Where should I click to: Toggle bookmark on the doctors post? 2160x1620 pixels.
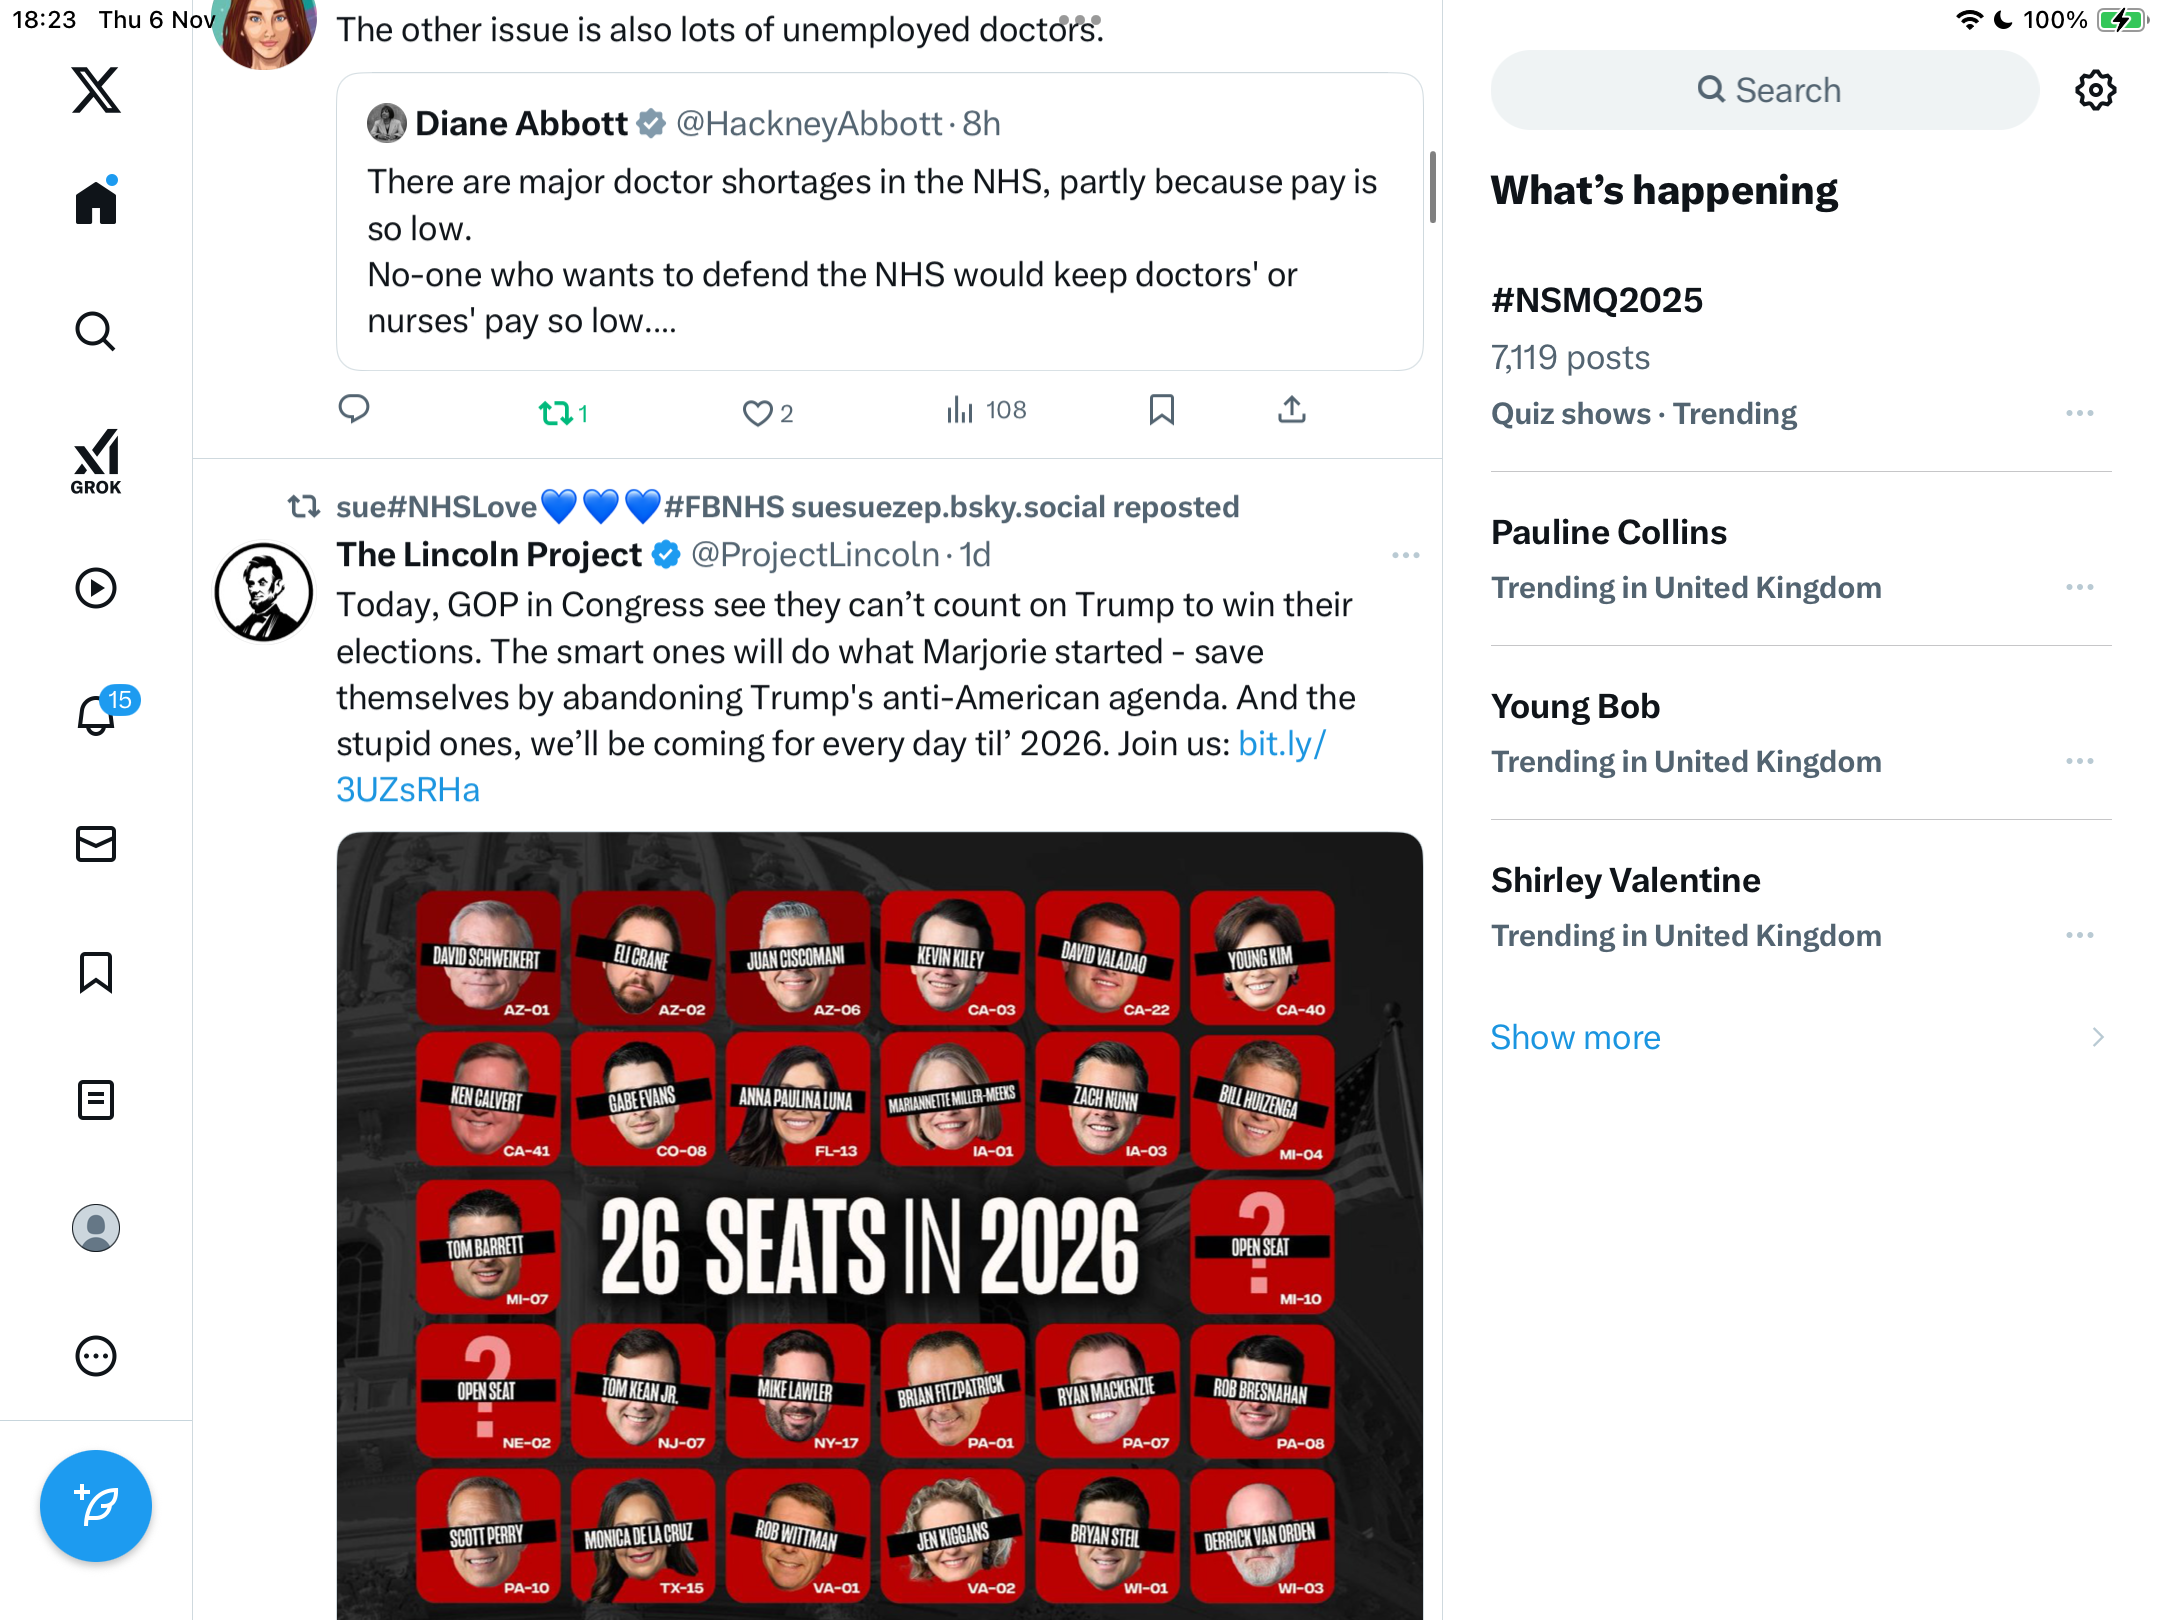1161,410
